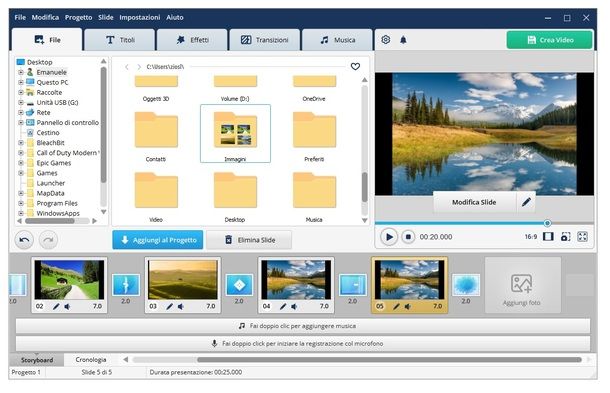Screen dimensions: 610x393
Task: Click the microphone recording track bar
Action: 303,344
